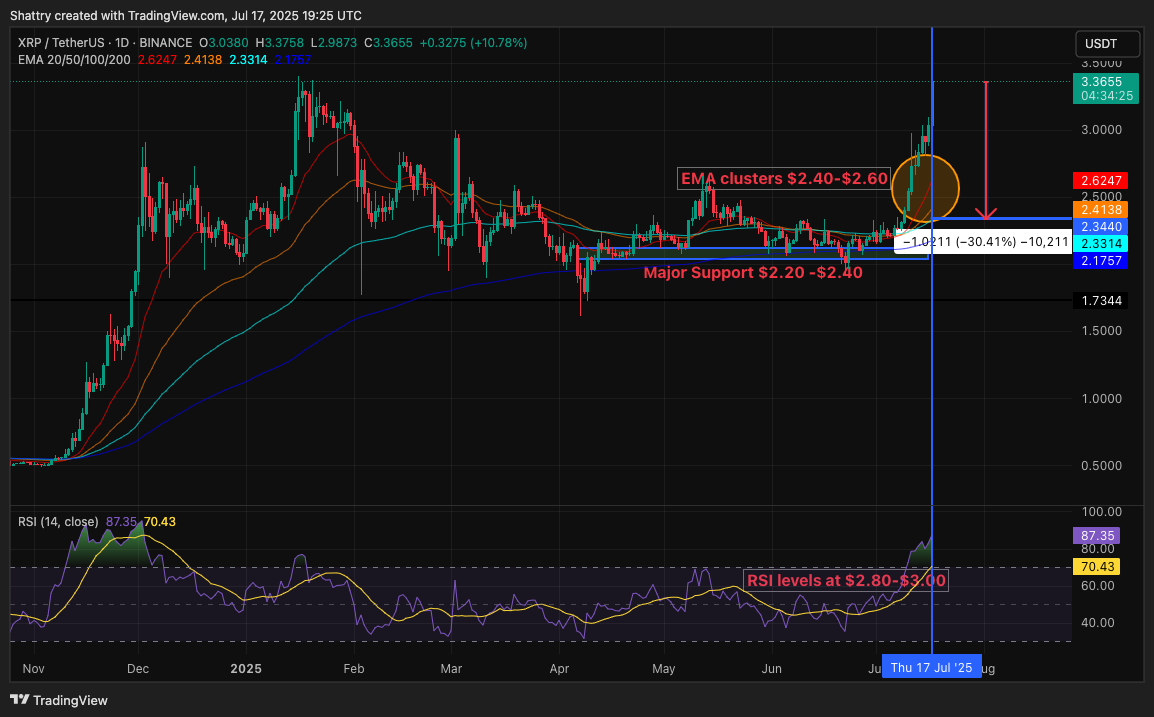Click the red downward arrow drawing
The height and width of the screenshot is (717, 1154).
click(986, 150)
